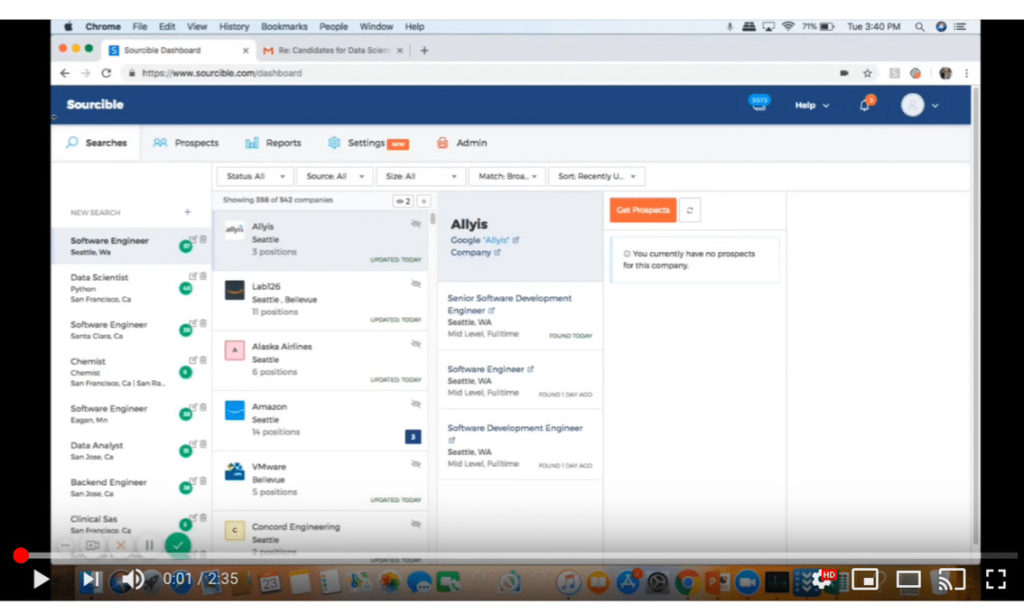
Task: Open the video settings gear
Action: pos(820,579)
